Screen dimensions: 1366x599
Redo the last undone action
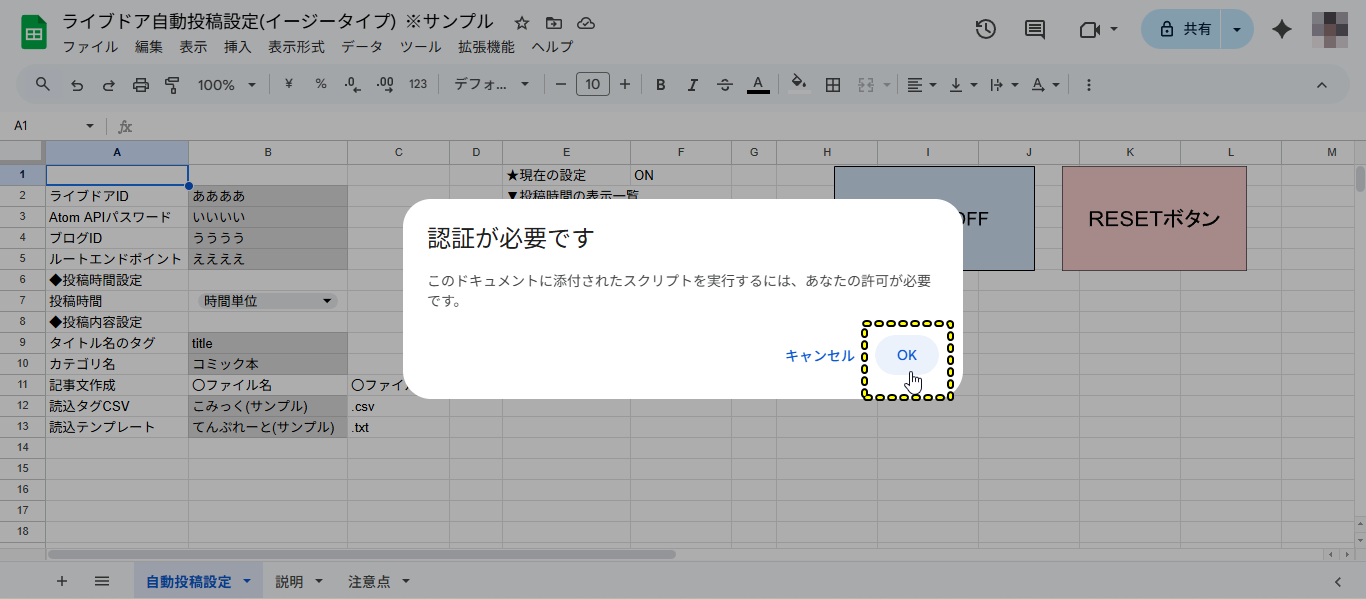pos(108,85)
